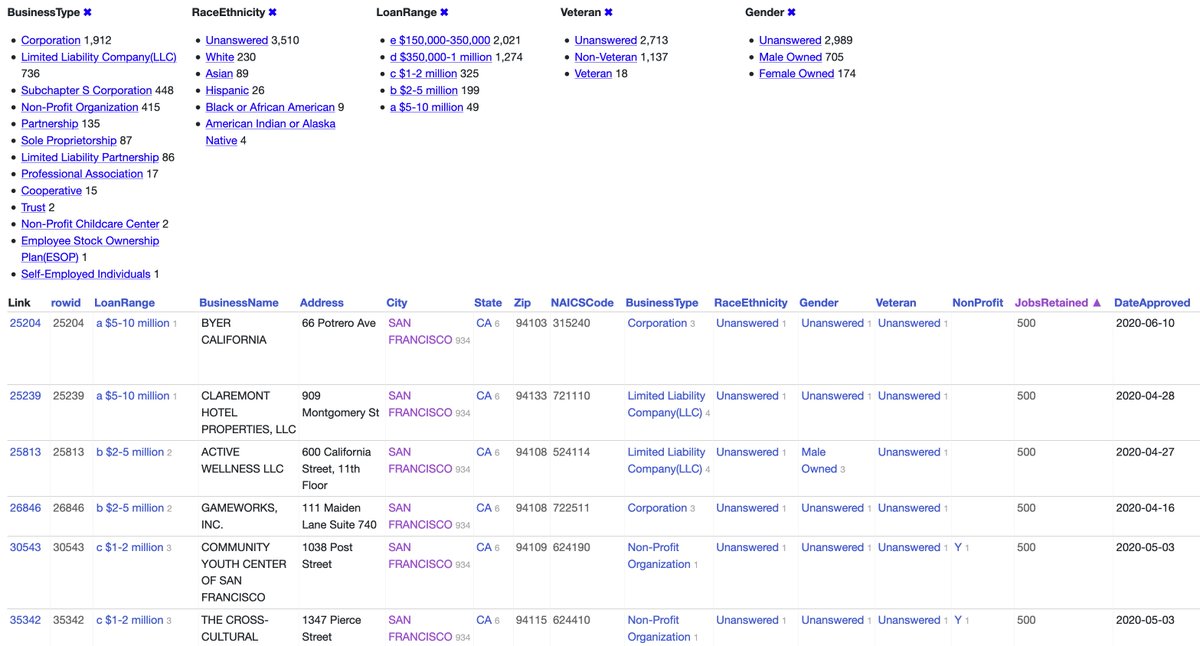Filter by Non-Profit Childcare Center facet

tap(90, 224)
